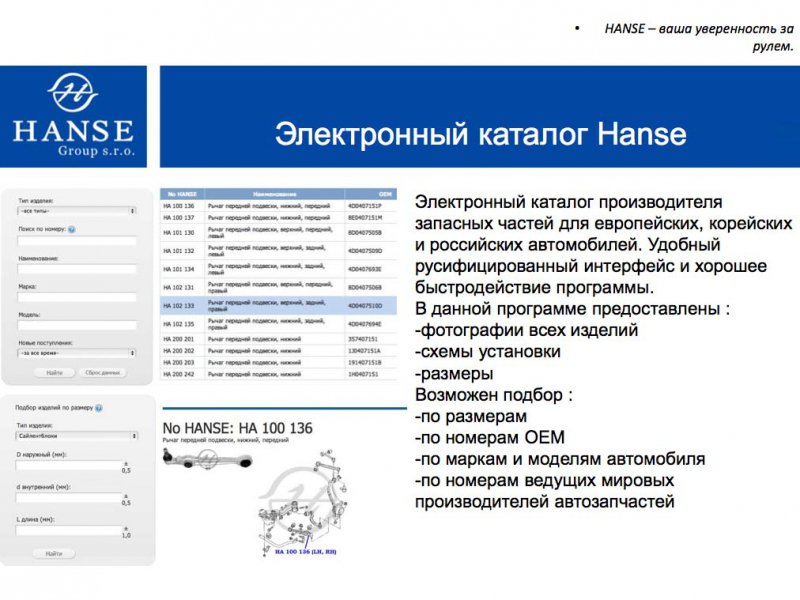Click the HANSE Group s.r.o. logo
This screenshot has height=600, width=800.
click(73, 116)
